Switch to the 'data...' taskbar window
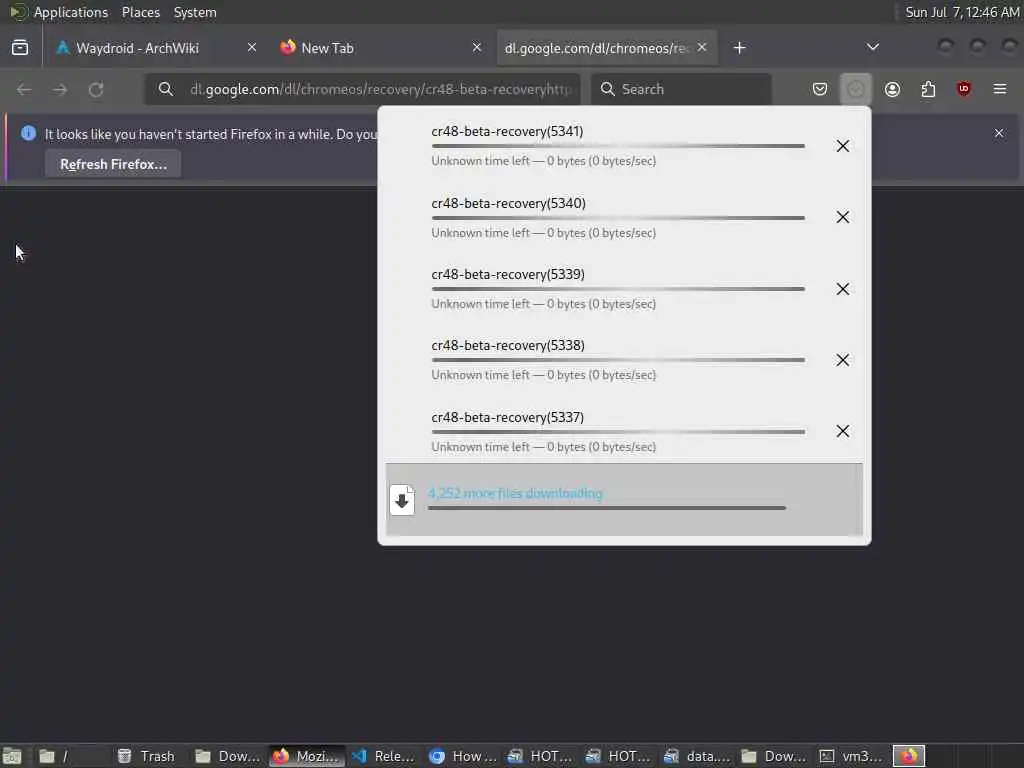This screenshot has height=768, width=1024. (697, 756)
